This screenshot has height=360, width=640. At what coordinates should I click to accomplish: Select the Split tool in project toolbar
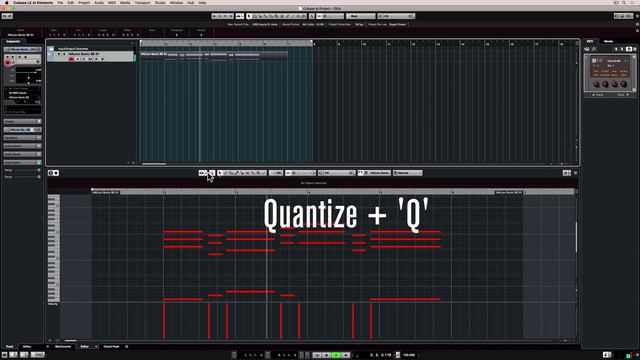click(x=260, y=16)
